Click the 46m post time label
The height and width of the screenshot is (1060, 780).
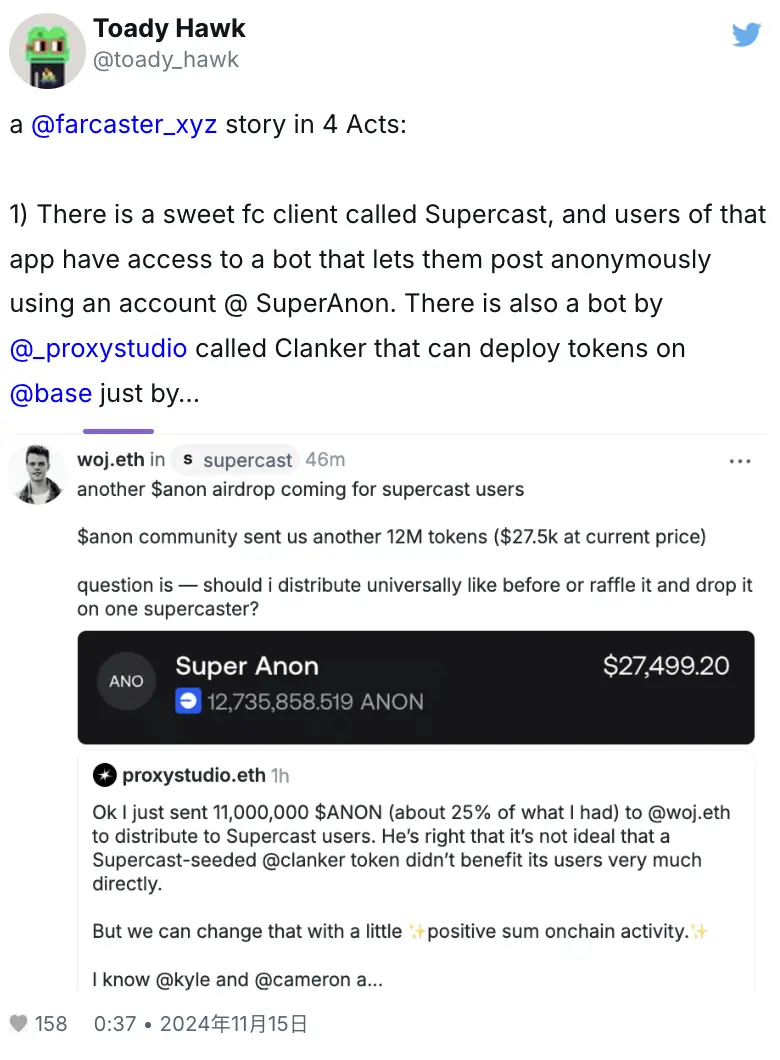click(x=325, y=460)
